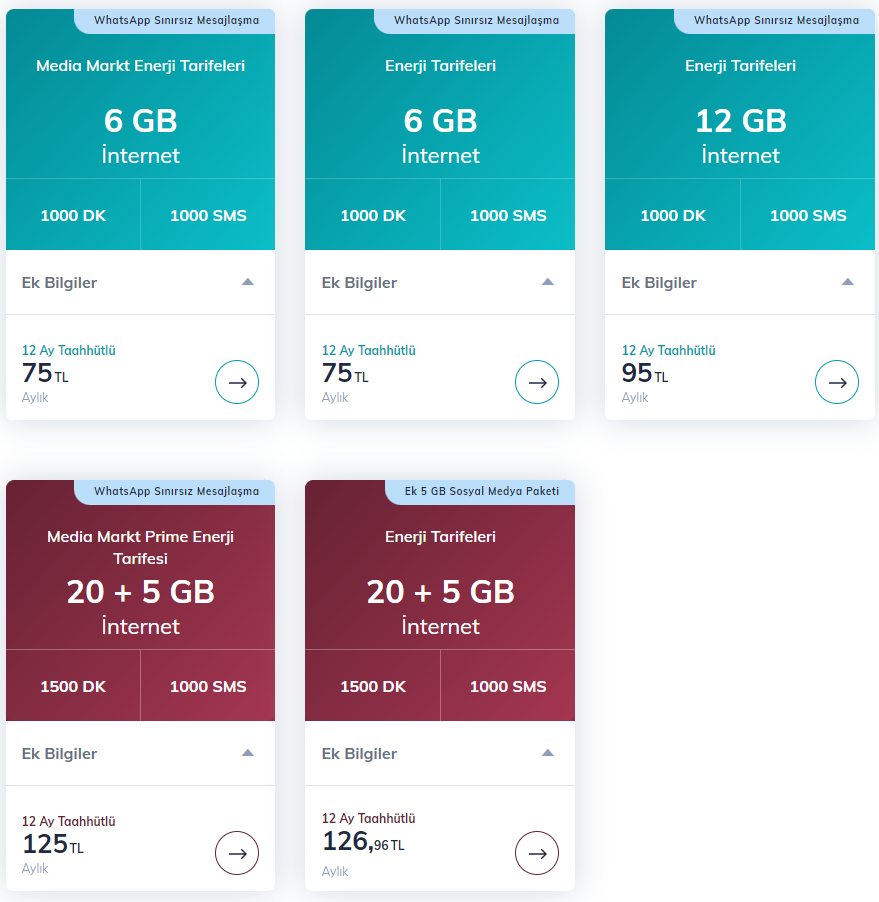
Task: Open Media Markt Enerji Tarifeleri title
Action: point(140,66)
